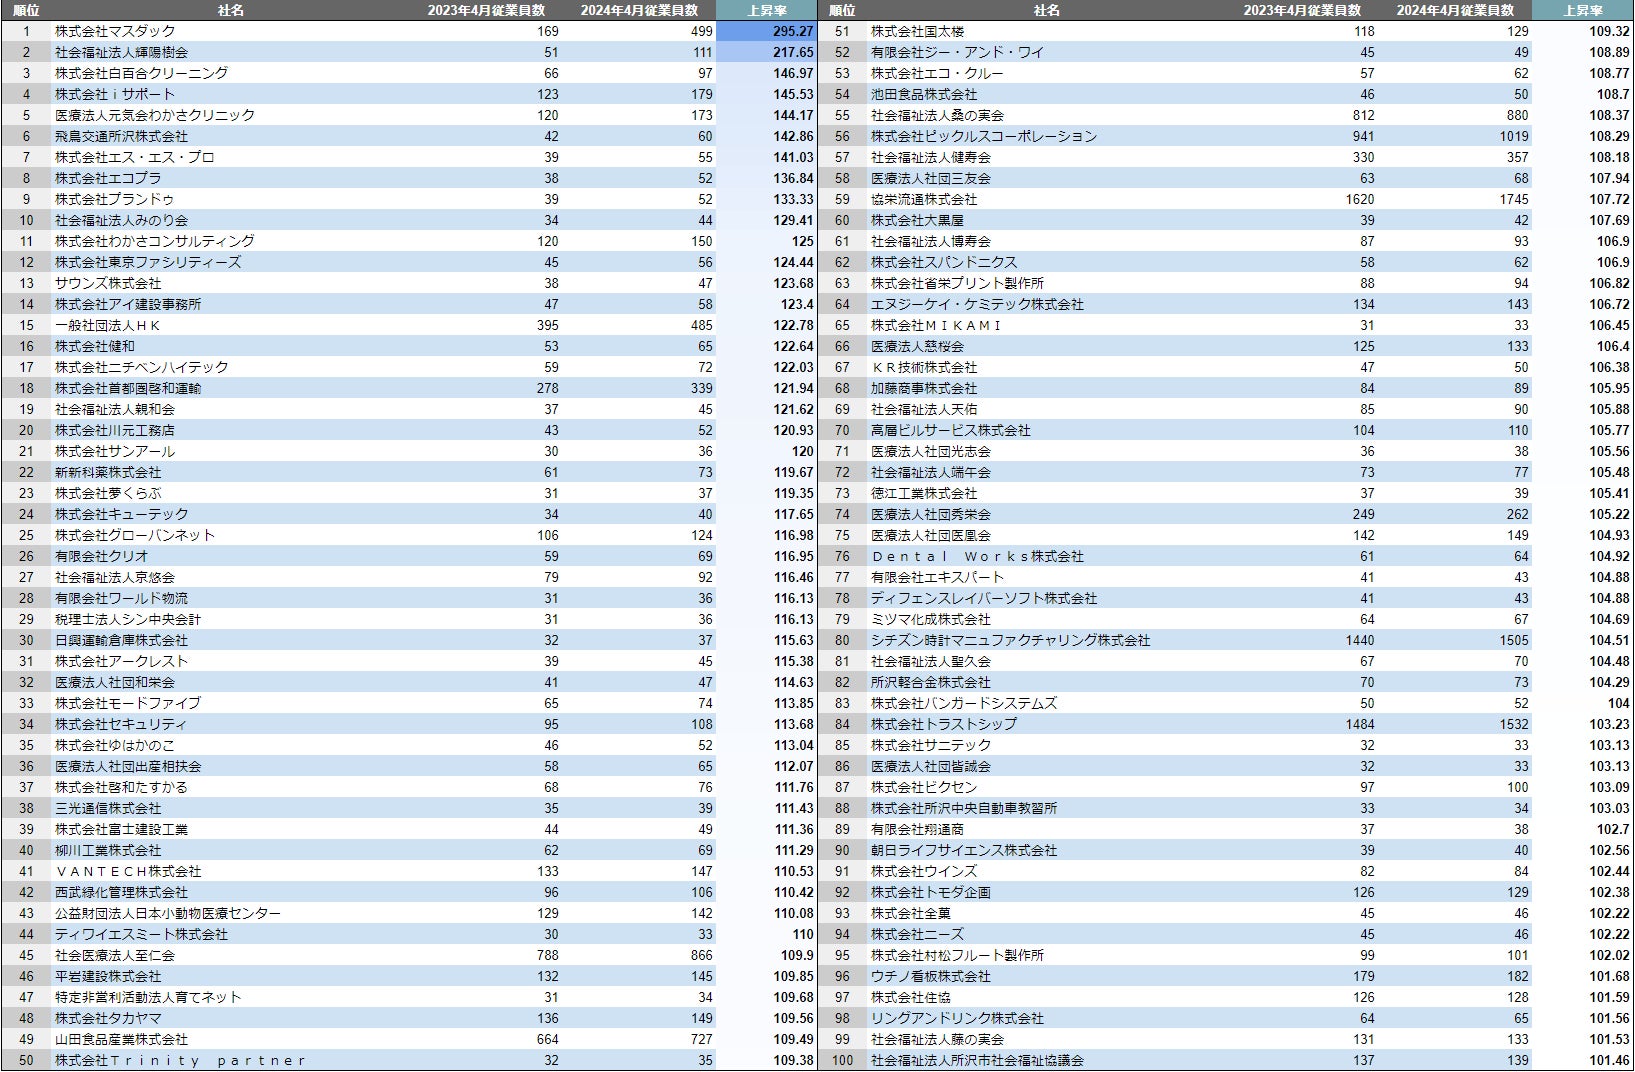Click the growth rate value 113.68
1635x1072 pixels.
pos(793,724)
